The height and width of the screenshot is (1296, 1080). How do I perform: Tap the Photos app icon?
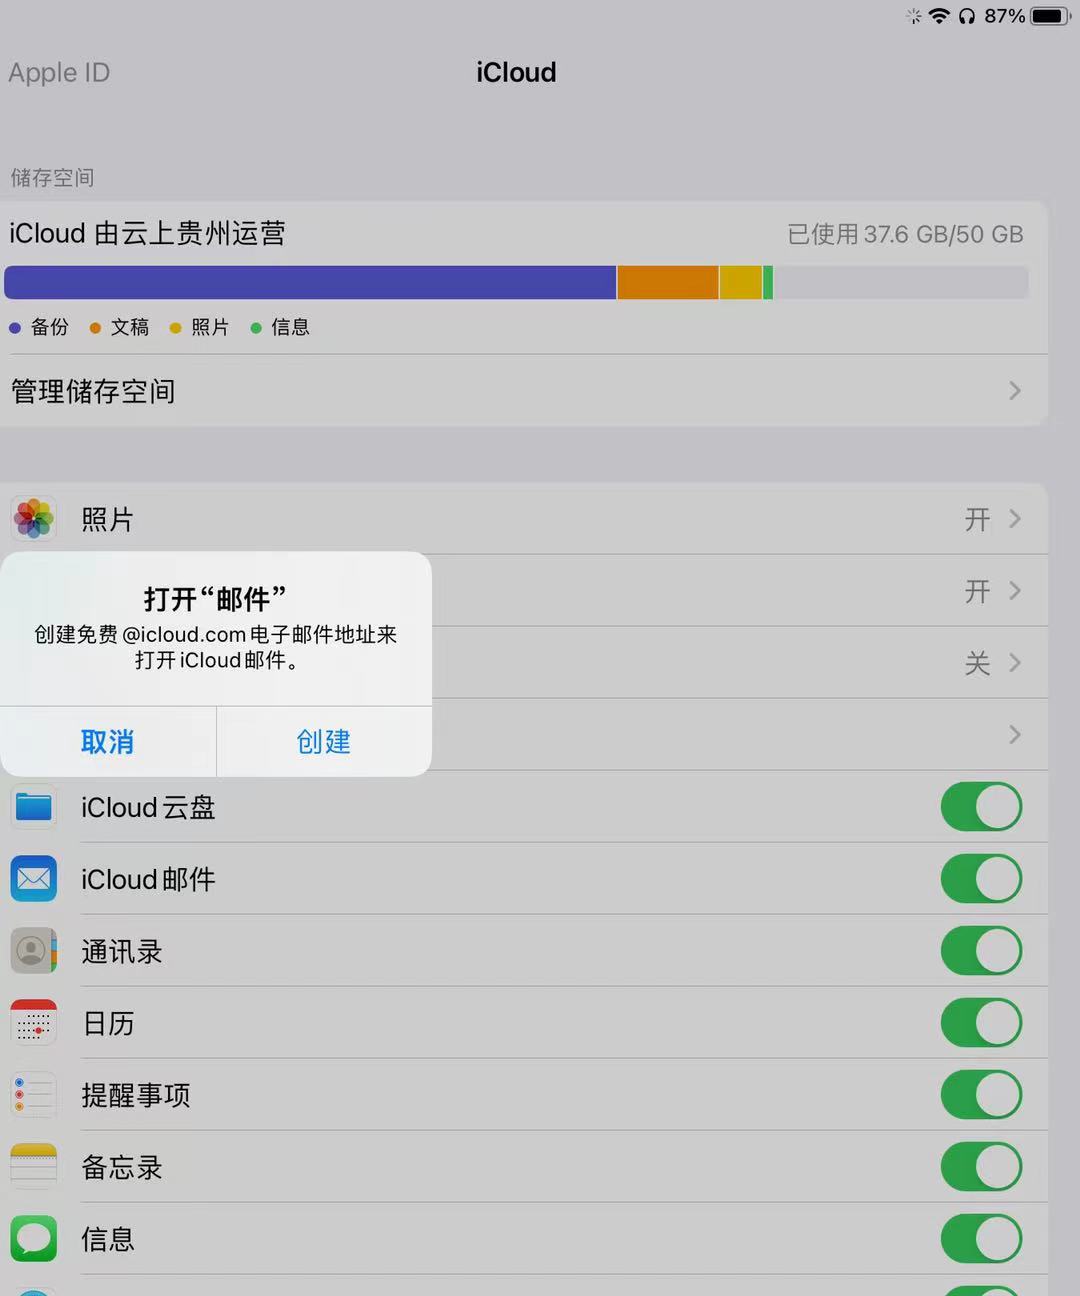point(34,519)
